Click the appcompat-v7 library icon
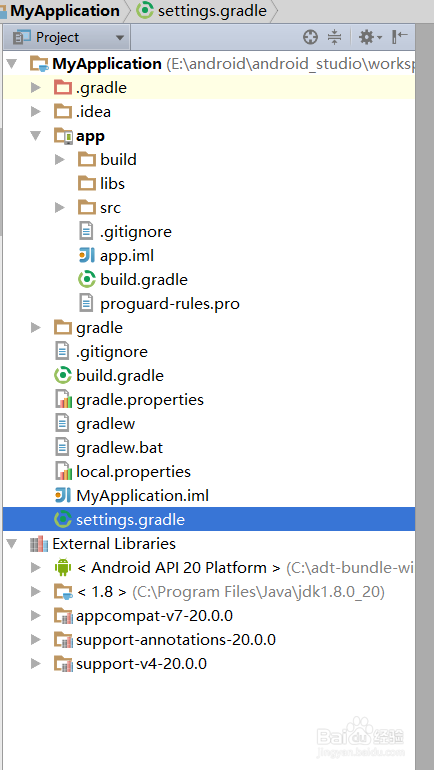Image resolution: width=434 pixels, height=770 pixels. (x=63, y=616)
